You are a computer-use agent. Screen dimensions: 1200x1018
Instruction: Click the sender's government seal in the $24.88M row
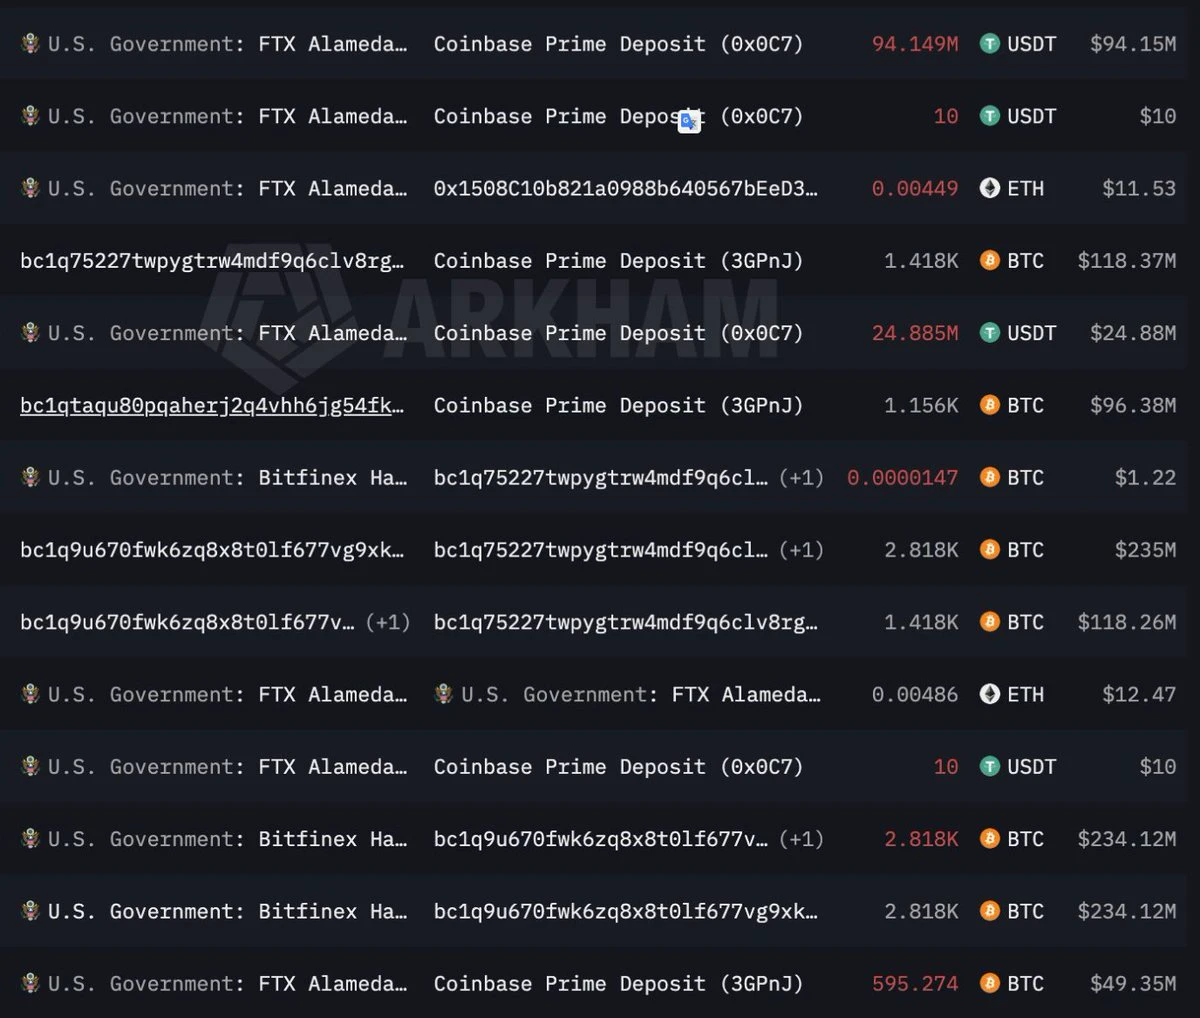31,333
